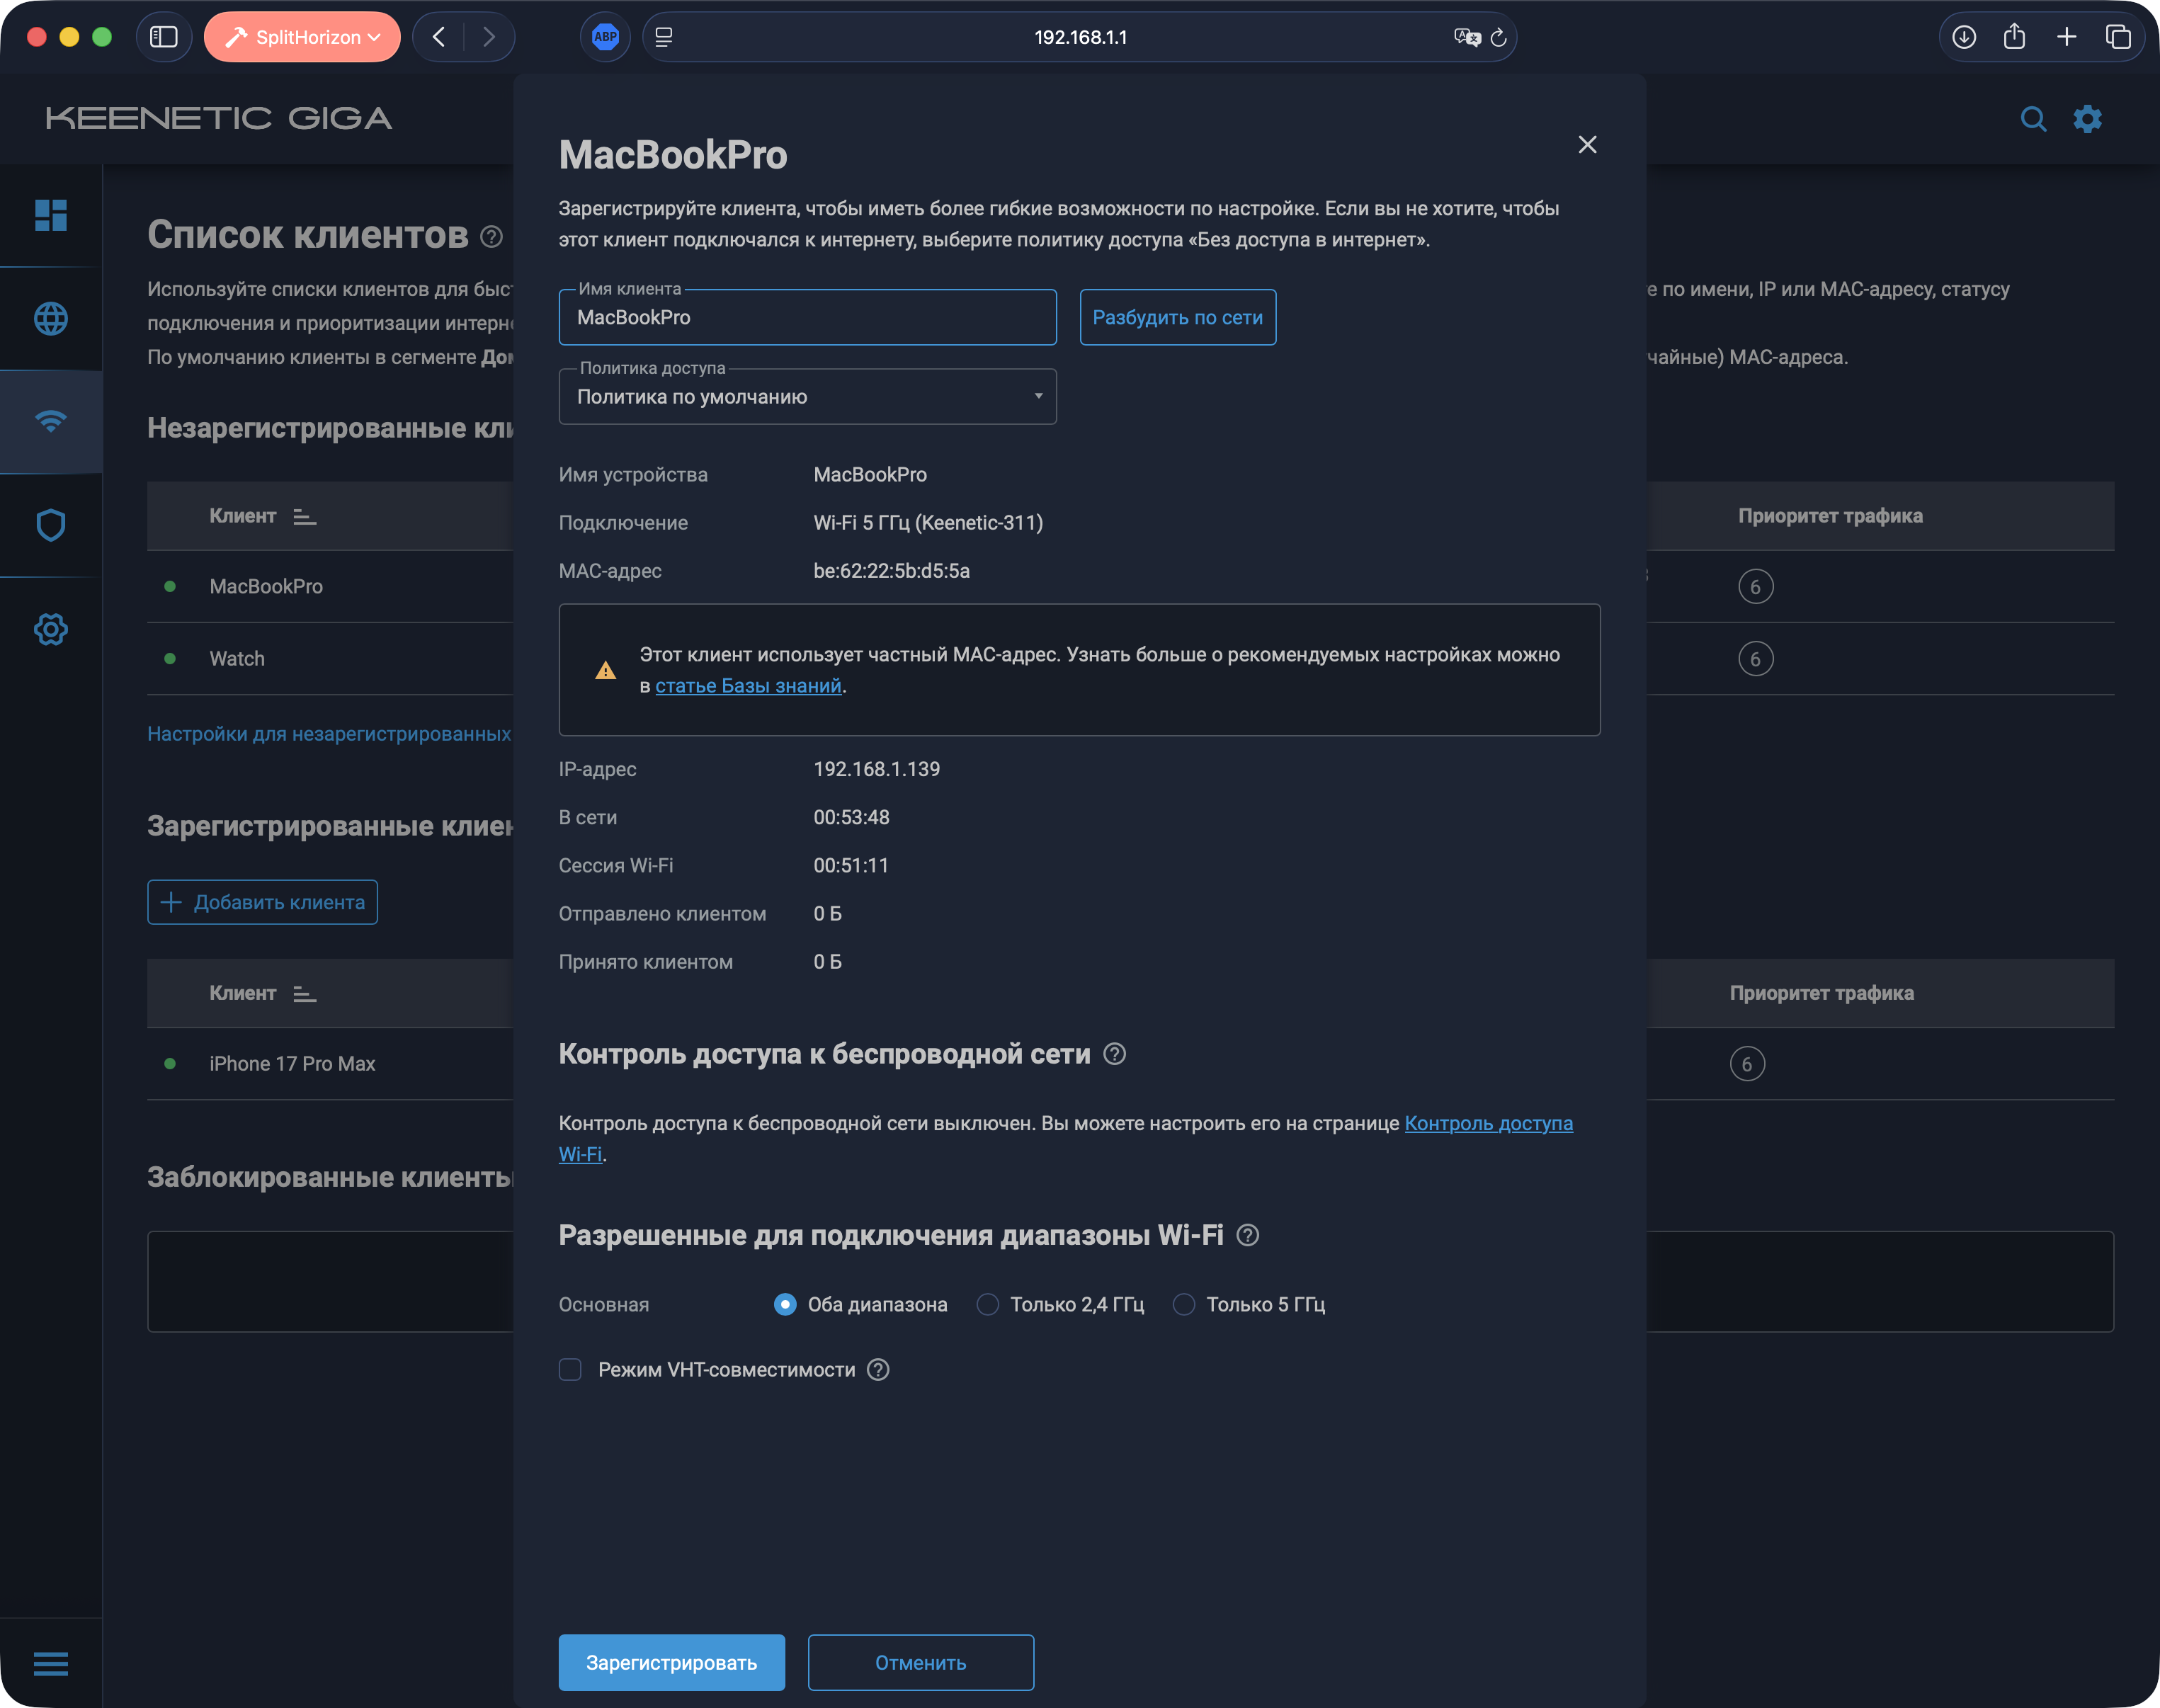Open Настройки для незарегистрированных link
2160x1708 pixels.
tap(329, 734)
